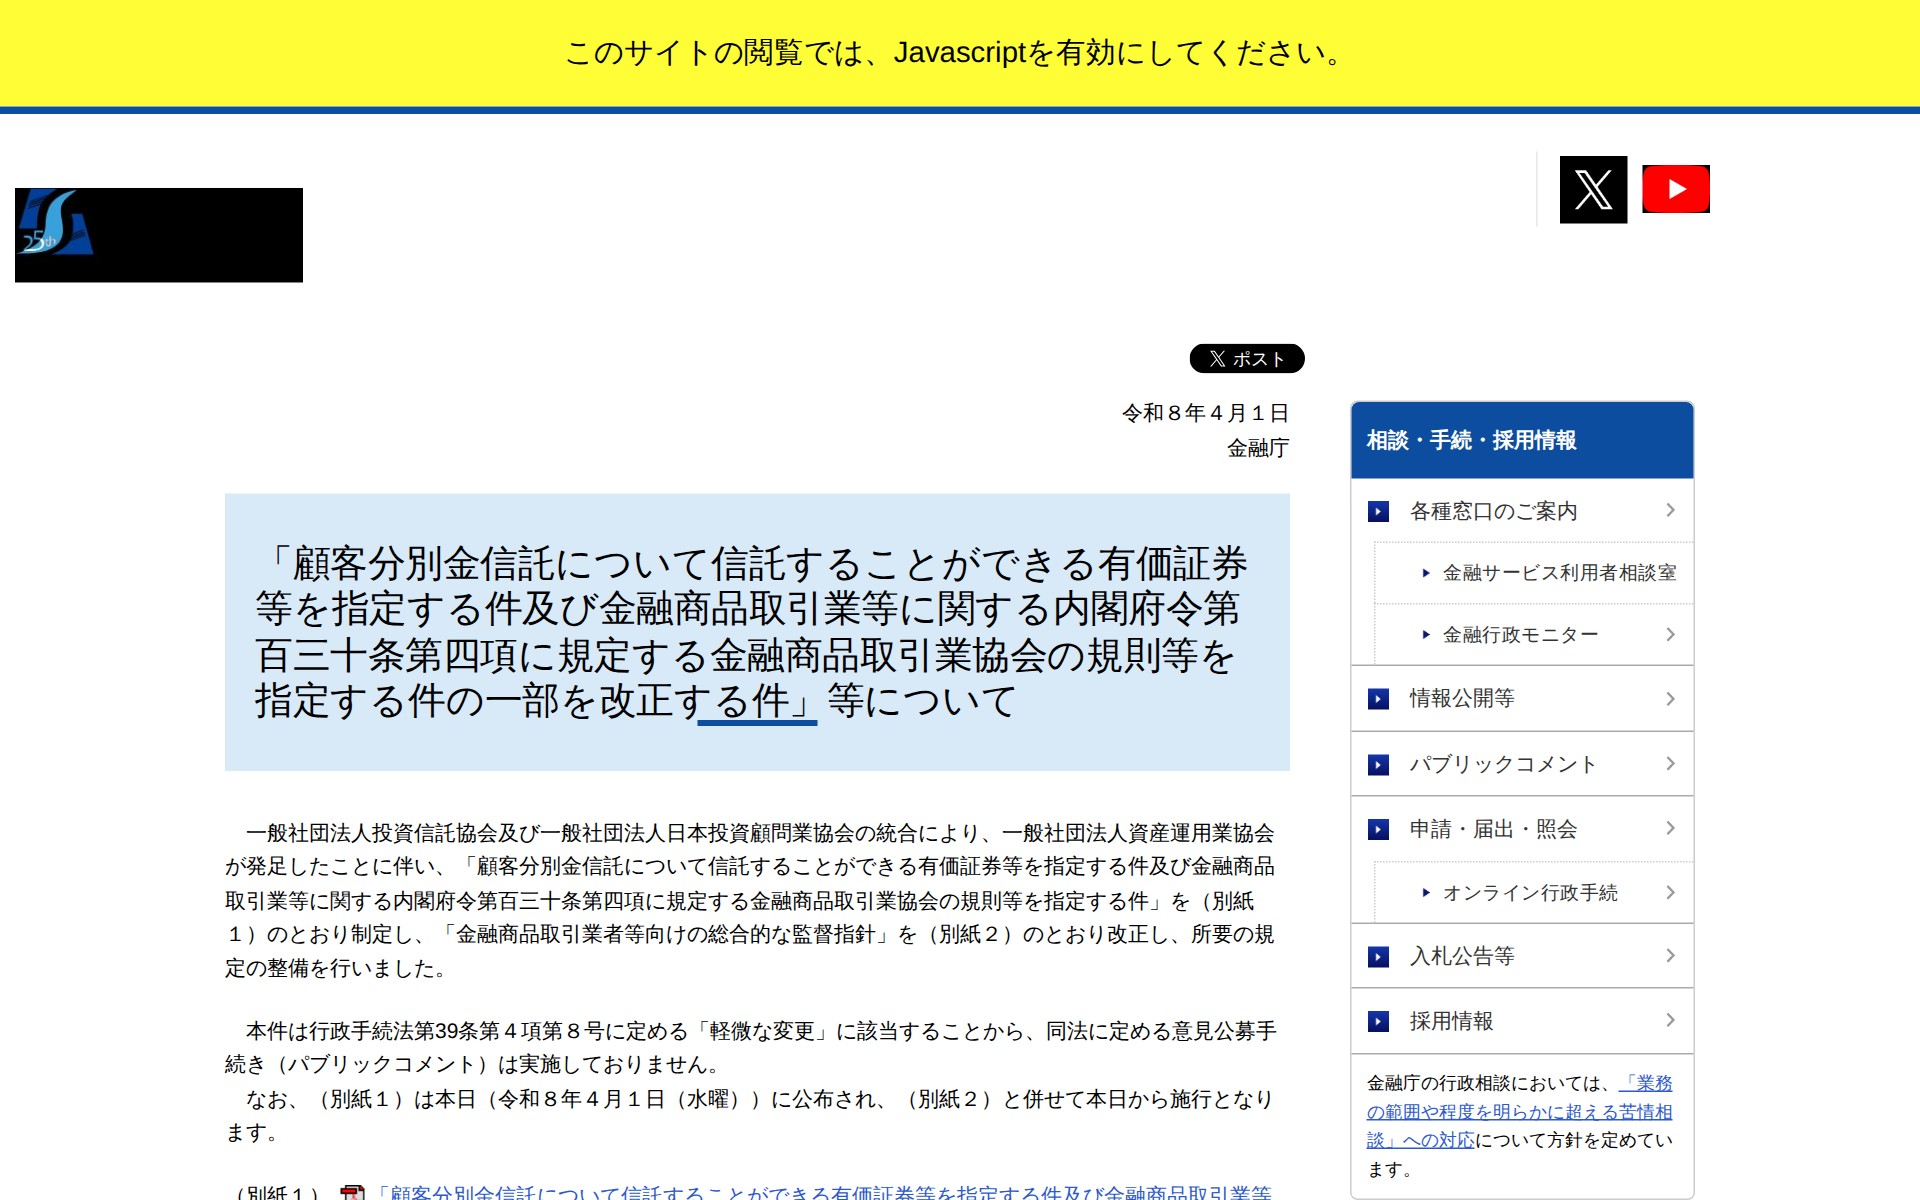Click the PDF icon beside 別紙1
Viewport: 1920px width, 1200px height.
tap(352, 1192)
